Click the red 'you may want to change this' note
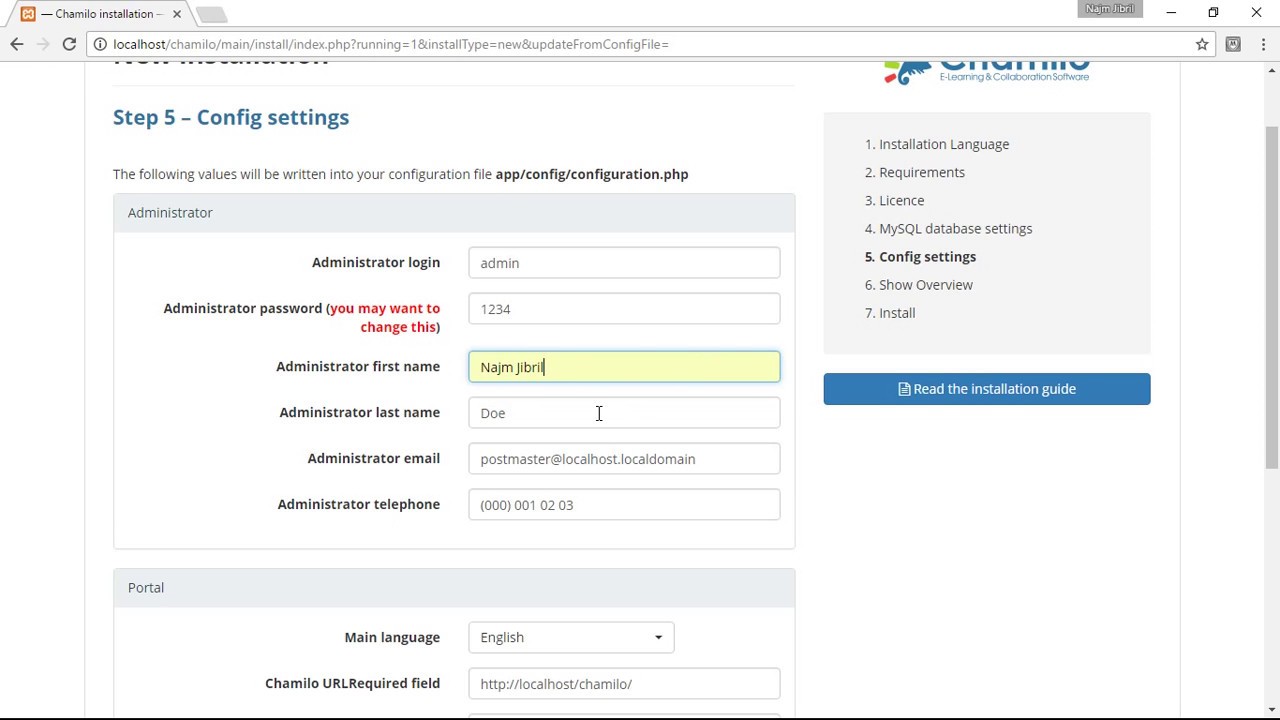The width and height of the screenshot is (1280, 720). click(385, 317)
